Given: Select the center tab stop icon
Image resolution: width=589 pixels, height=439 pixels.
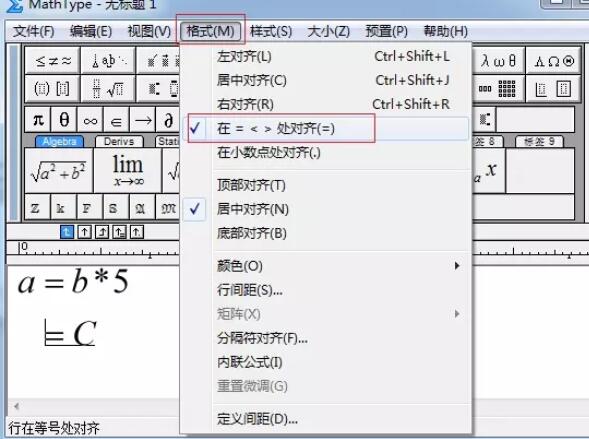Looking at the screenshot, I should tap(85, 232).
